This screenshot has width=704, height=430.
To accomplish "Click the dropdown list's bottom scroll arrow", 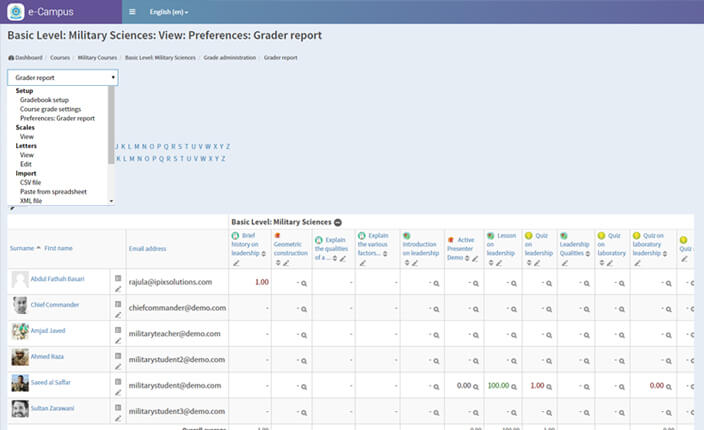I will [111, 201].
